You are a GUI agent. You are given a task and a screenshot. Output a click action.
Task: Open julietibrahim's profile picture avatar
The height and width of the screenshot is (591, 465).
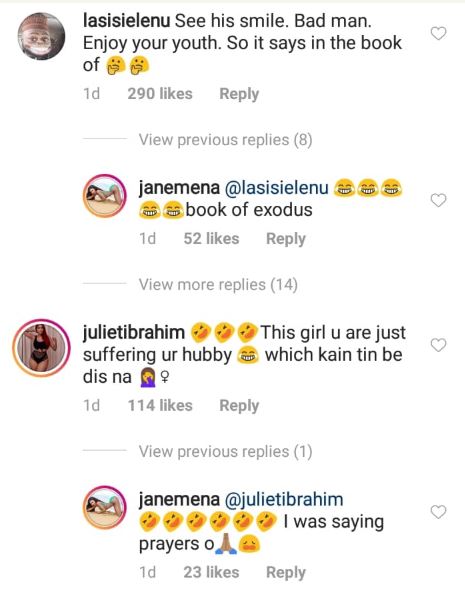pos(41,348)
